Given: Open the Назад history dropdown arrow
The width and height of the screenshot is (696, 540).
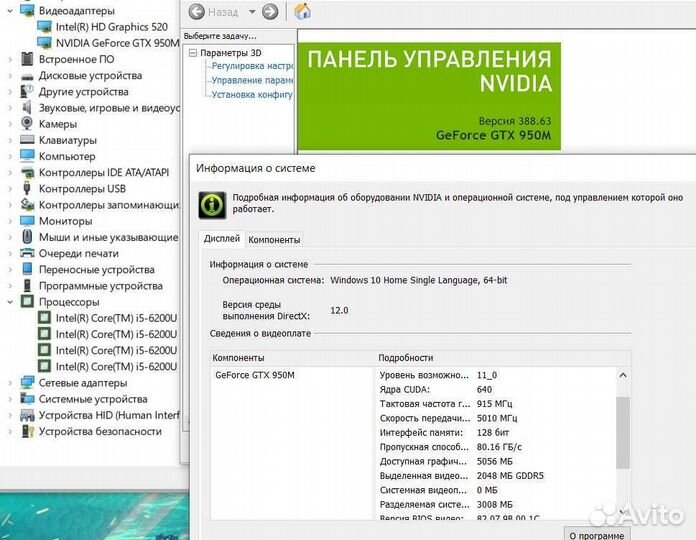Looking at the screenshot, I should [x=252, y=12].
